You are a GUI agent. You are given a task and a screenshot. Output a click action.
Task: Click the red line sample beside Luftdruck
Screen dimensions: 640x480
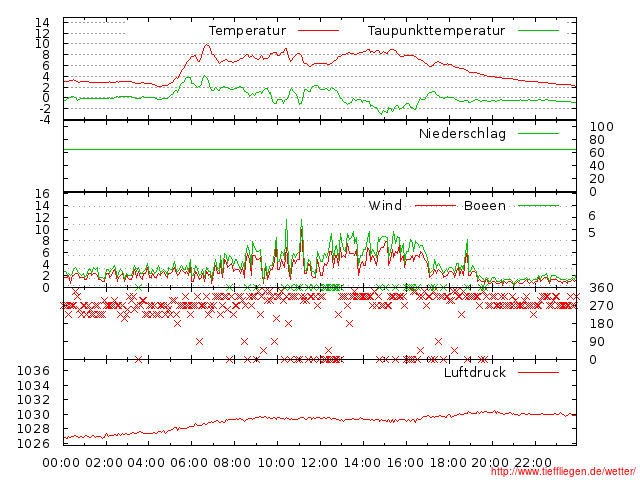[x=538, y=372]
